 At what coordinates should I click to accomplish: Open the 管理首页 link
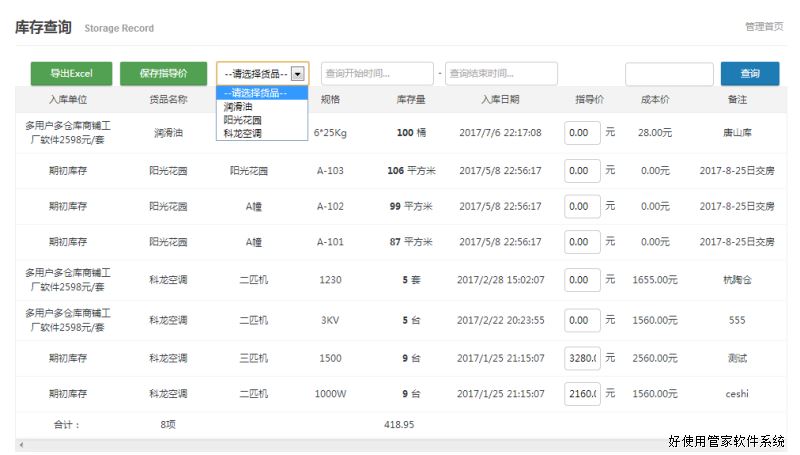click(x=763, y=27)
